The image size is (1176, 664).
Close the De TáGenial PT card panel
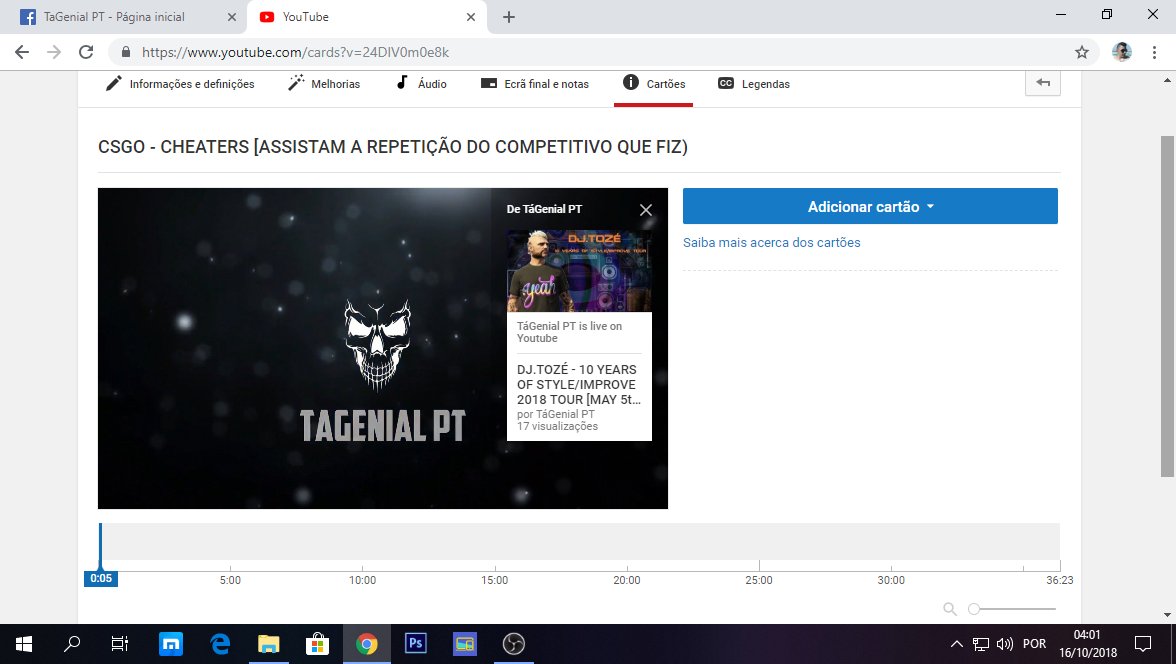click(646, 210)
